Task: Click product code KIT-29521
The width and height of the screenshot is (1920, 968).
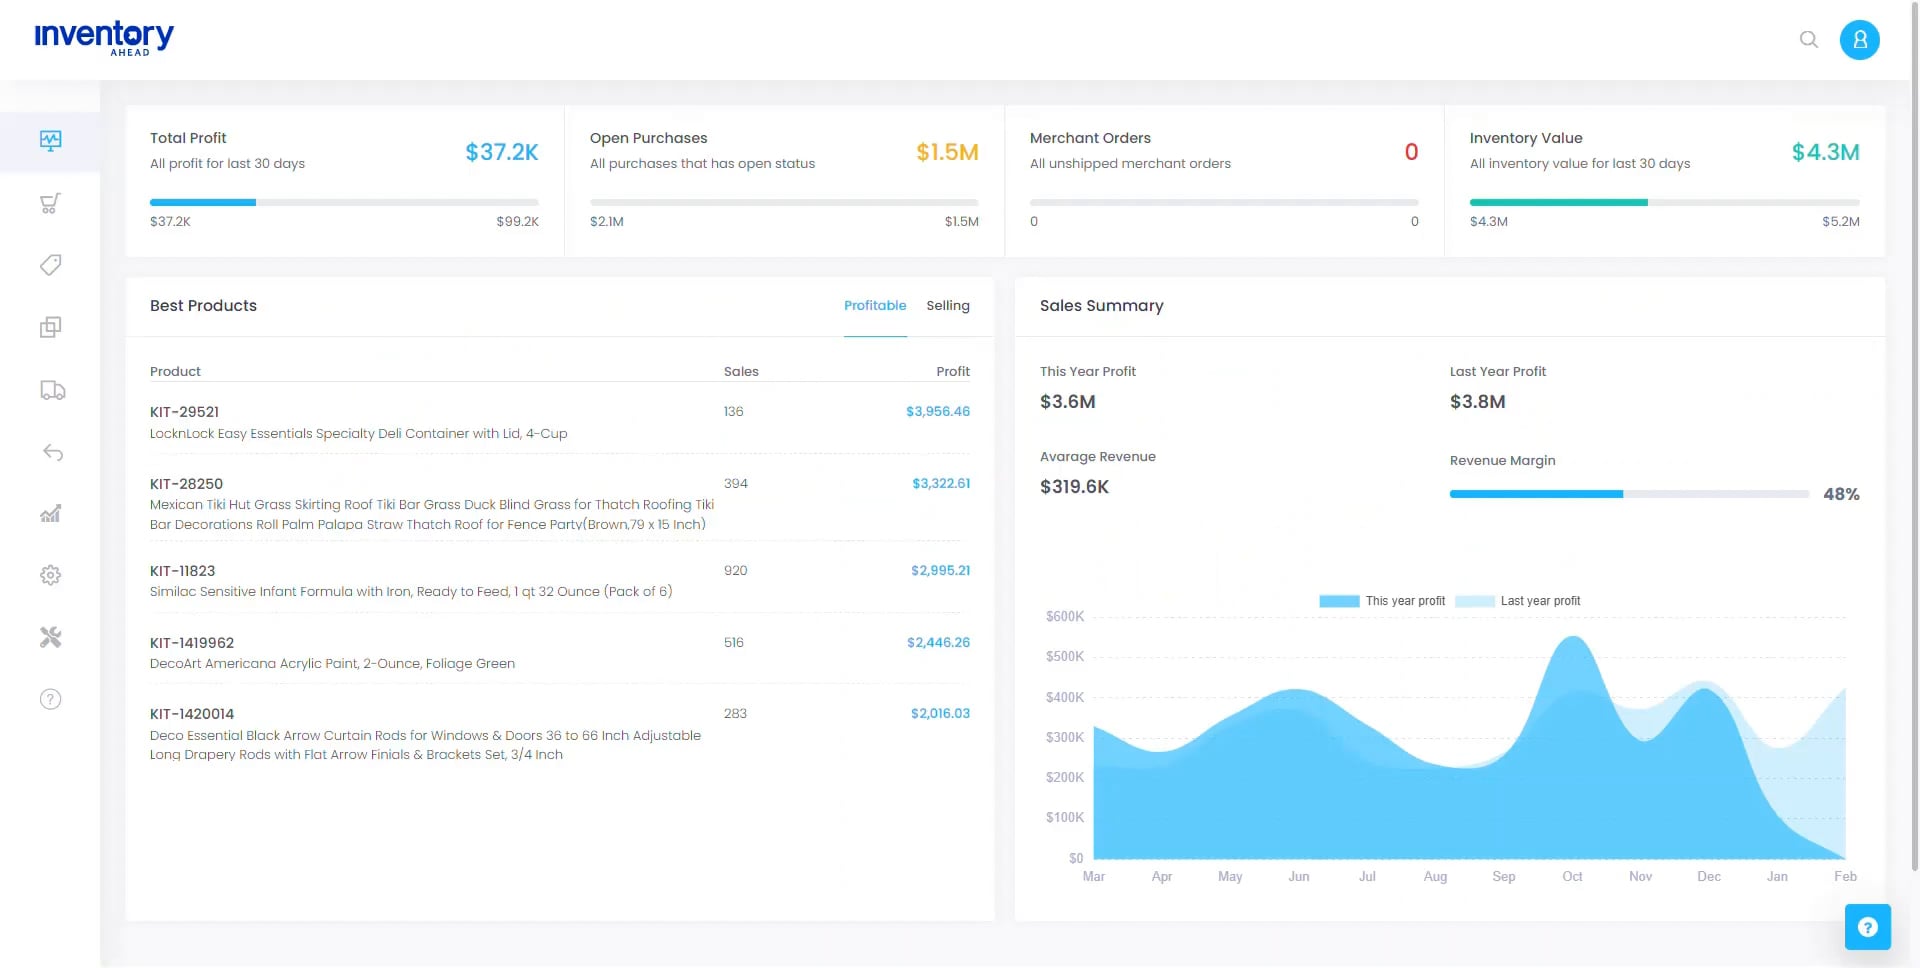Action: coord(184,412)
